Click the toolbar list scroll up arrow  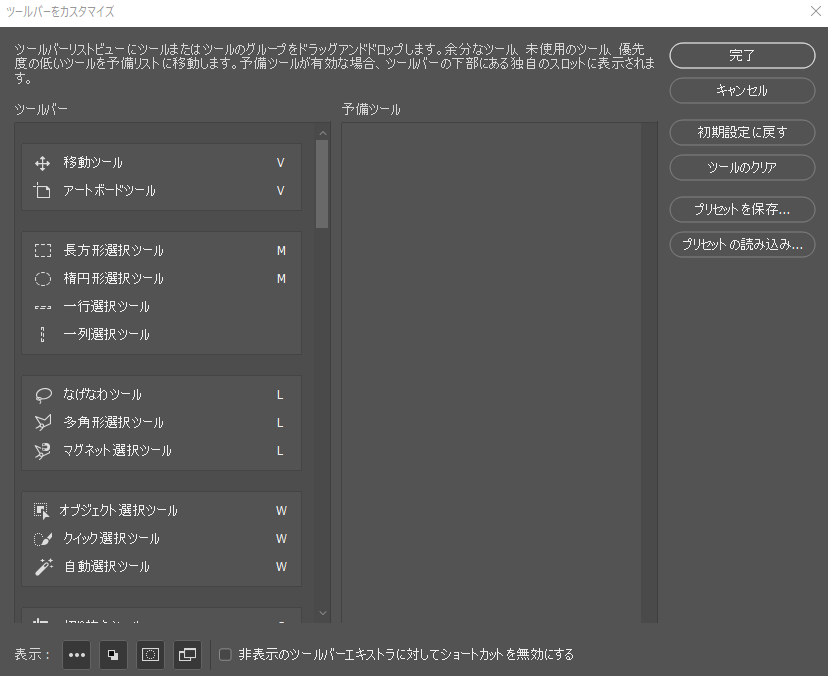click(x=323, y=133)
